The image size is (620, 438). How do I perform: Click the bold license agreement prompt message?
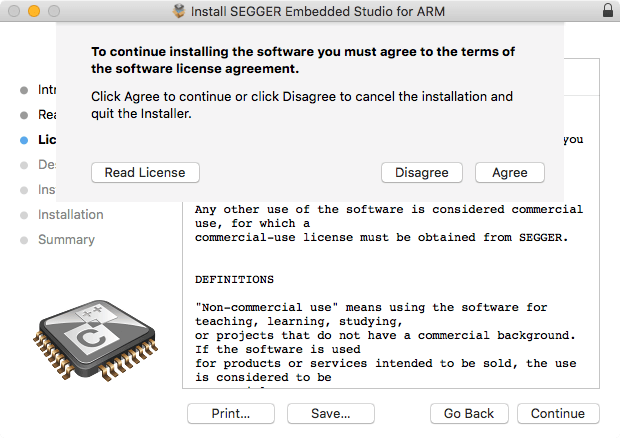pyautogui.click(x=303, y=60)
